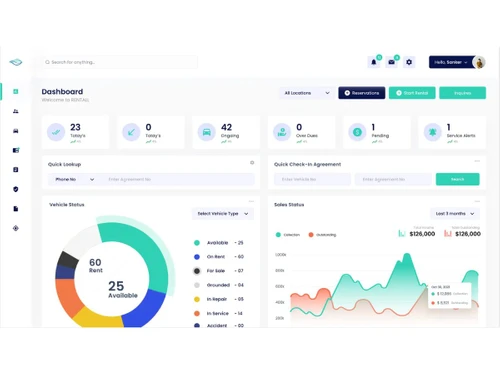
Task: Toggle the Outstanding series legend
Action: (x=322, y=235)
